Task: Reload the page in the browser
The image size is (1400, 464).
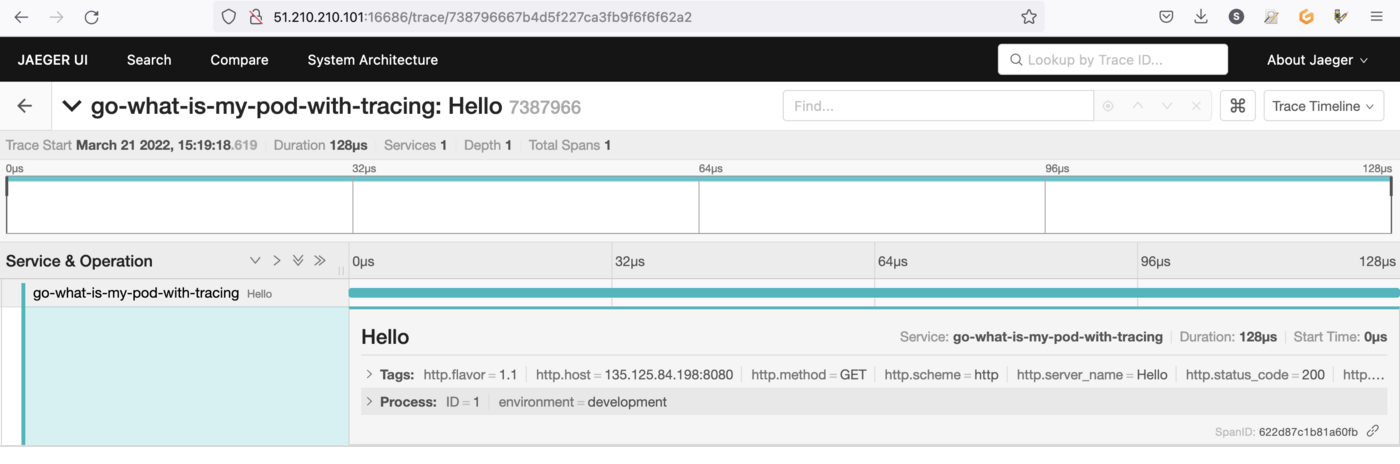Action: (91, 17)
